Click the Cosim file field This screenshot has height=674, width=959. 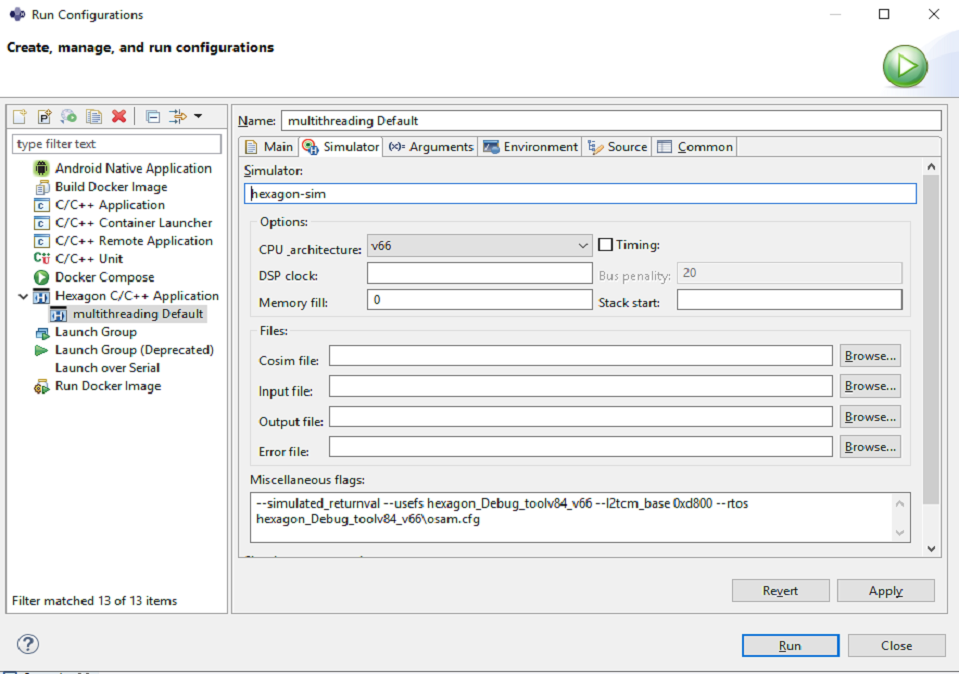[x=580, y=355]
